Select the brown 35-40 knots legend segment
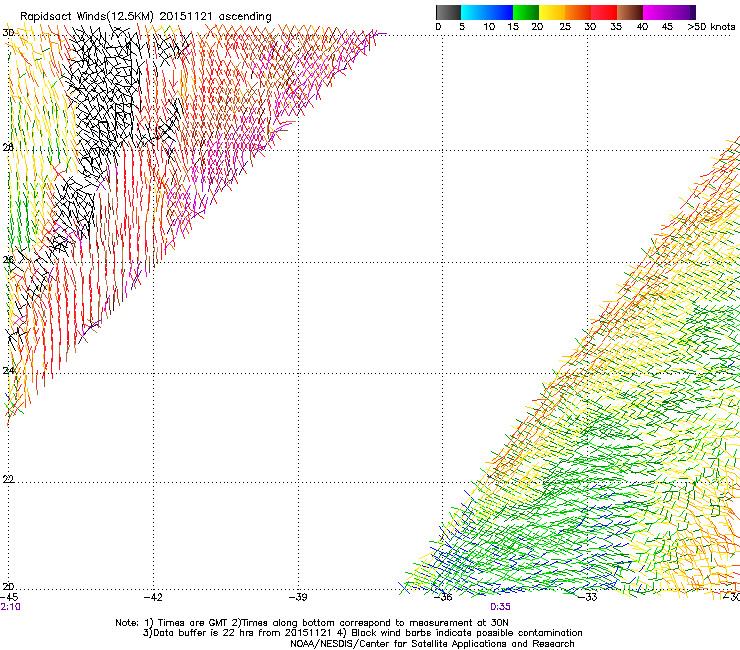 [x=630, y=12]
